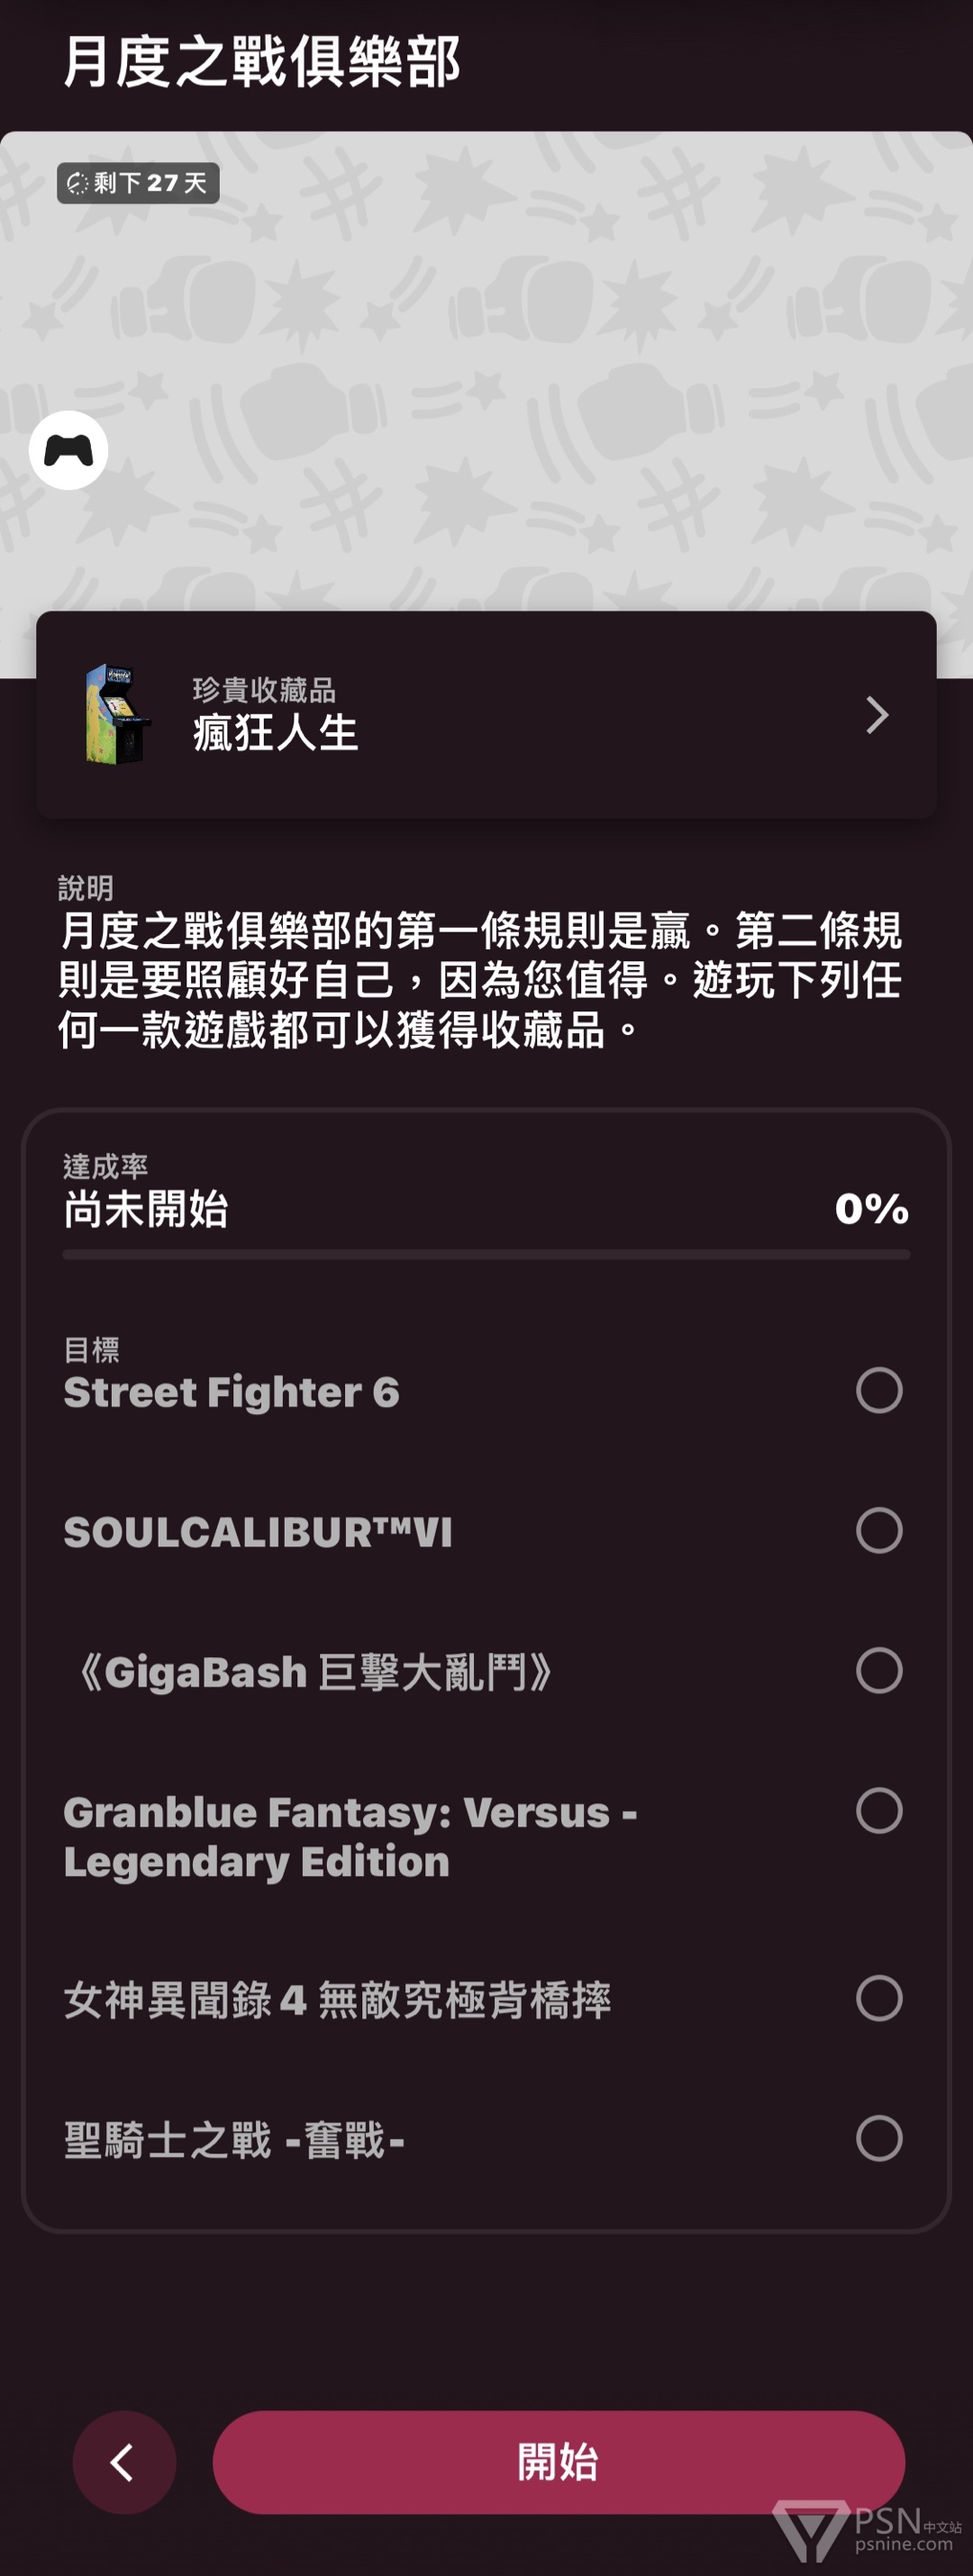Select the SOULCALIBUR VI circle
Viewport: 973px width, 2576px height.
coord(879,1530)
